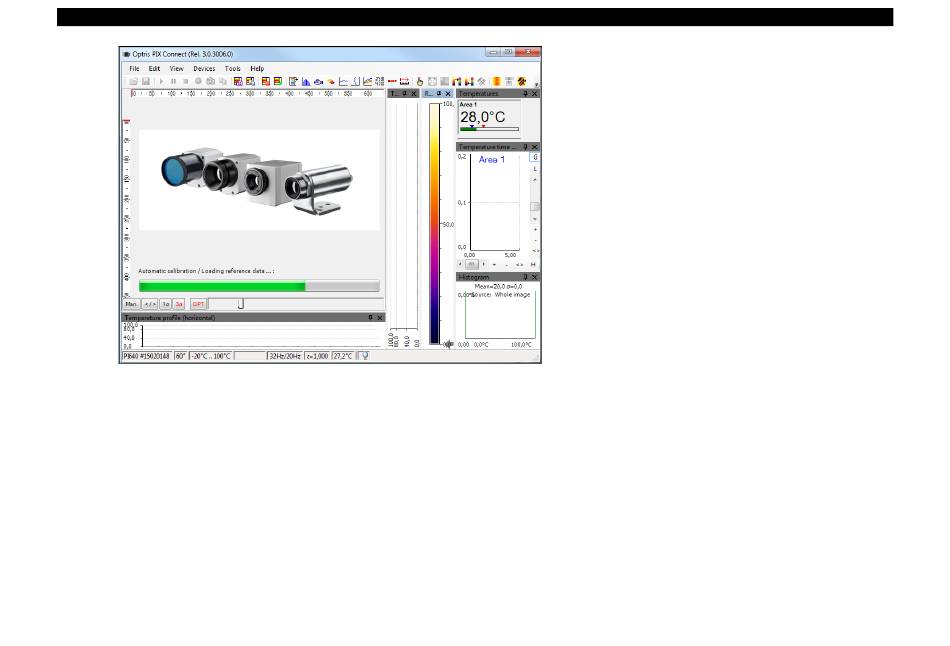Toggle the Man. scaling button
The height and width of the screenshot is (646, 950).
pos(131,303)
